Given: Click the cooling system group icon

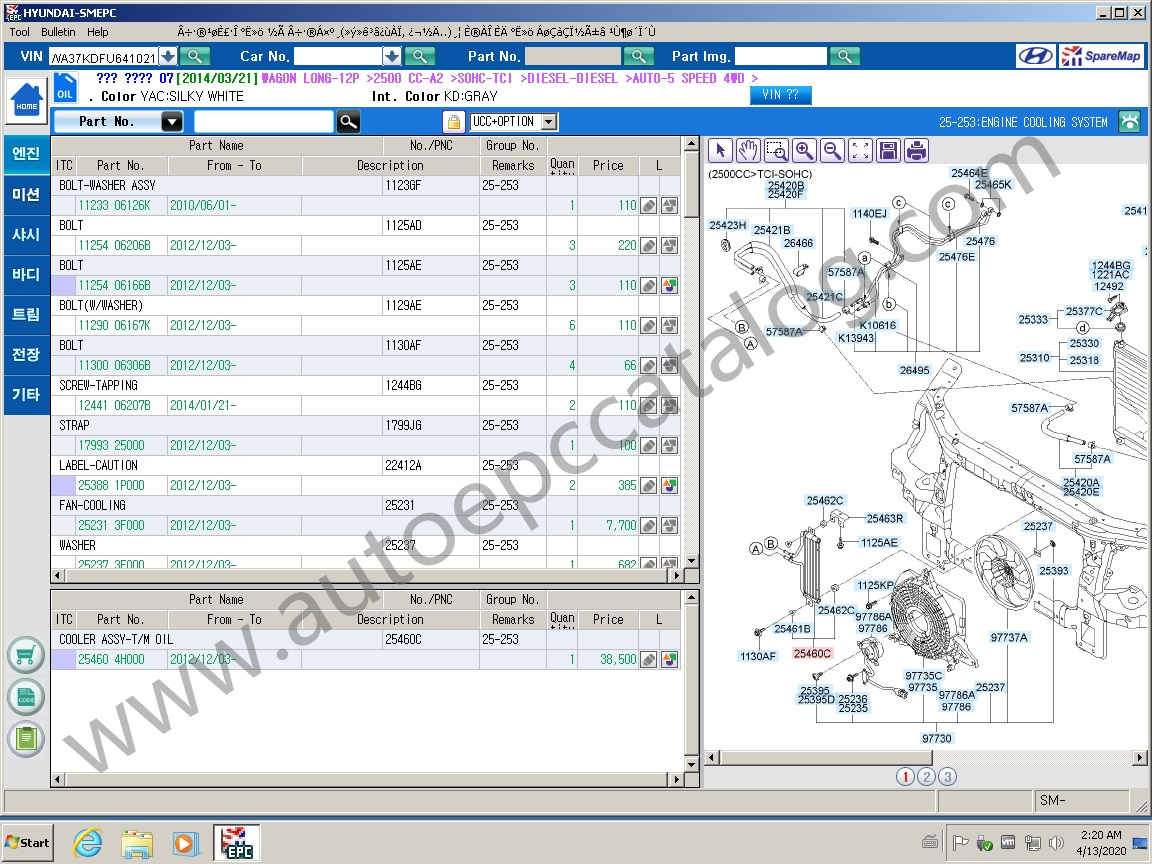Looking at the screenshot, I should coord(1129,121).
